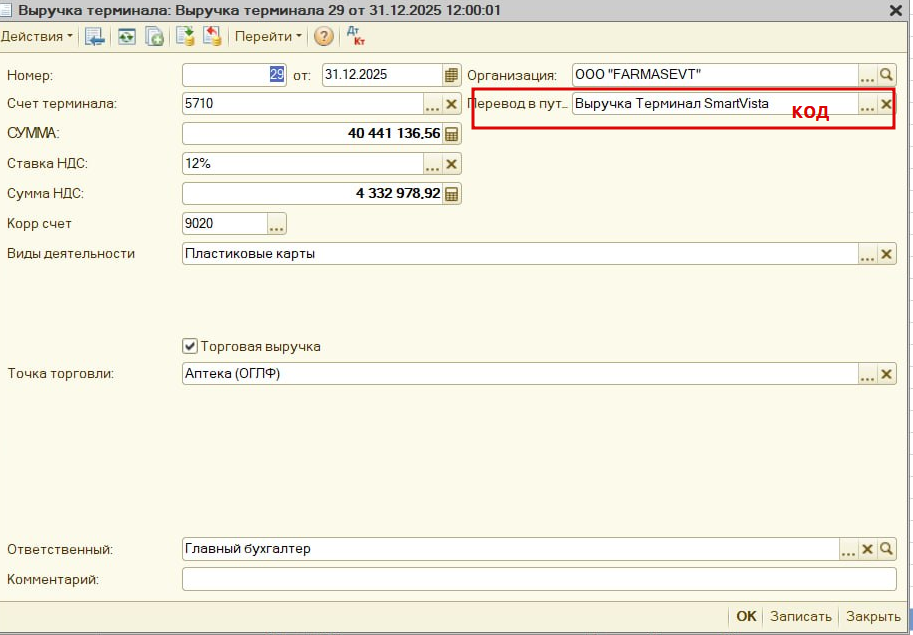Screen dimensions: 913x635
Task: Click the Аптека (ОГЛФ) field
Action: click(x=520, y=374)
